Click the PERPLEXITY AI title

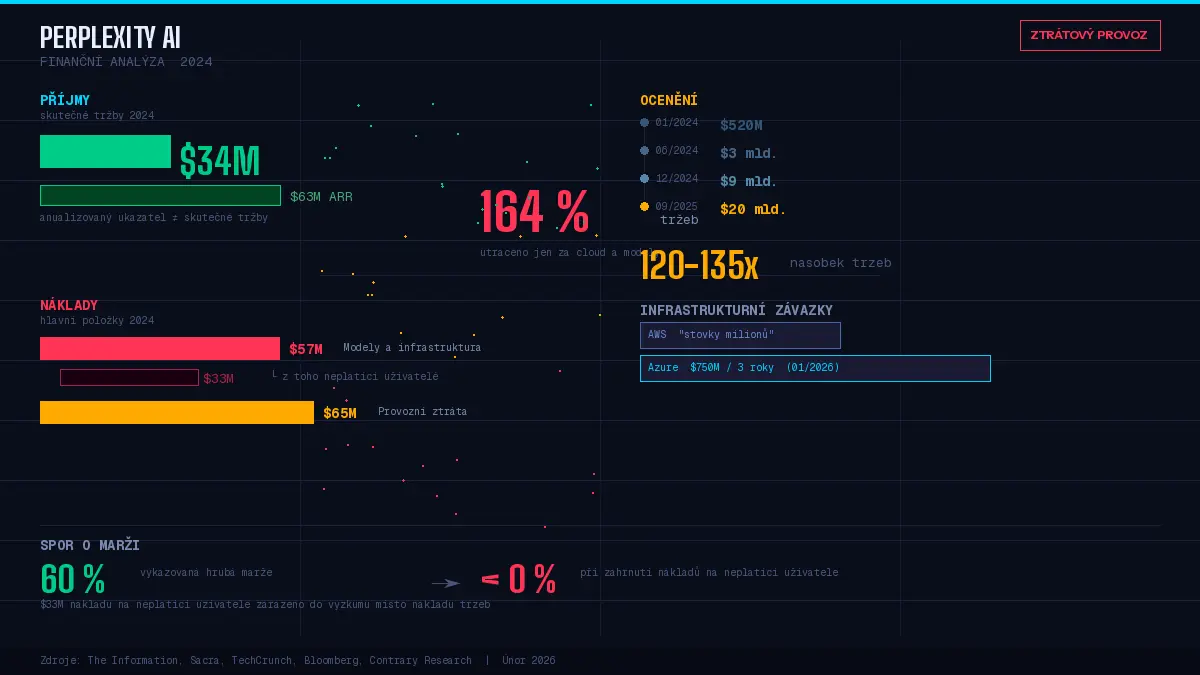(x=110, y=37)
